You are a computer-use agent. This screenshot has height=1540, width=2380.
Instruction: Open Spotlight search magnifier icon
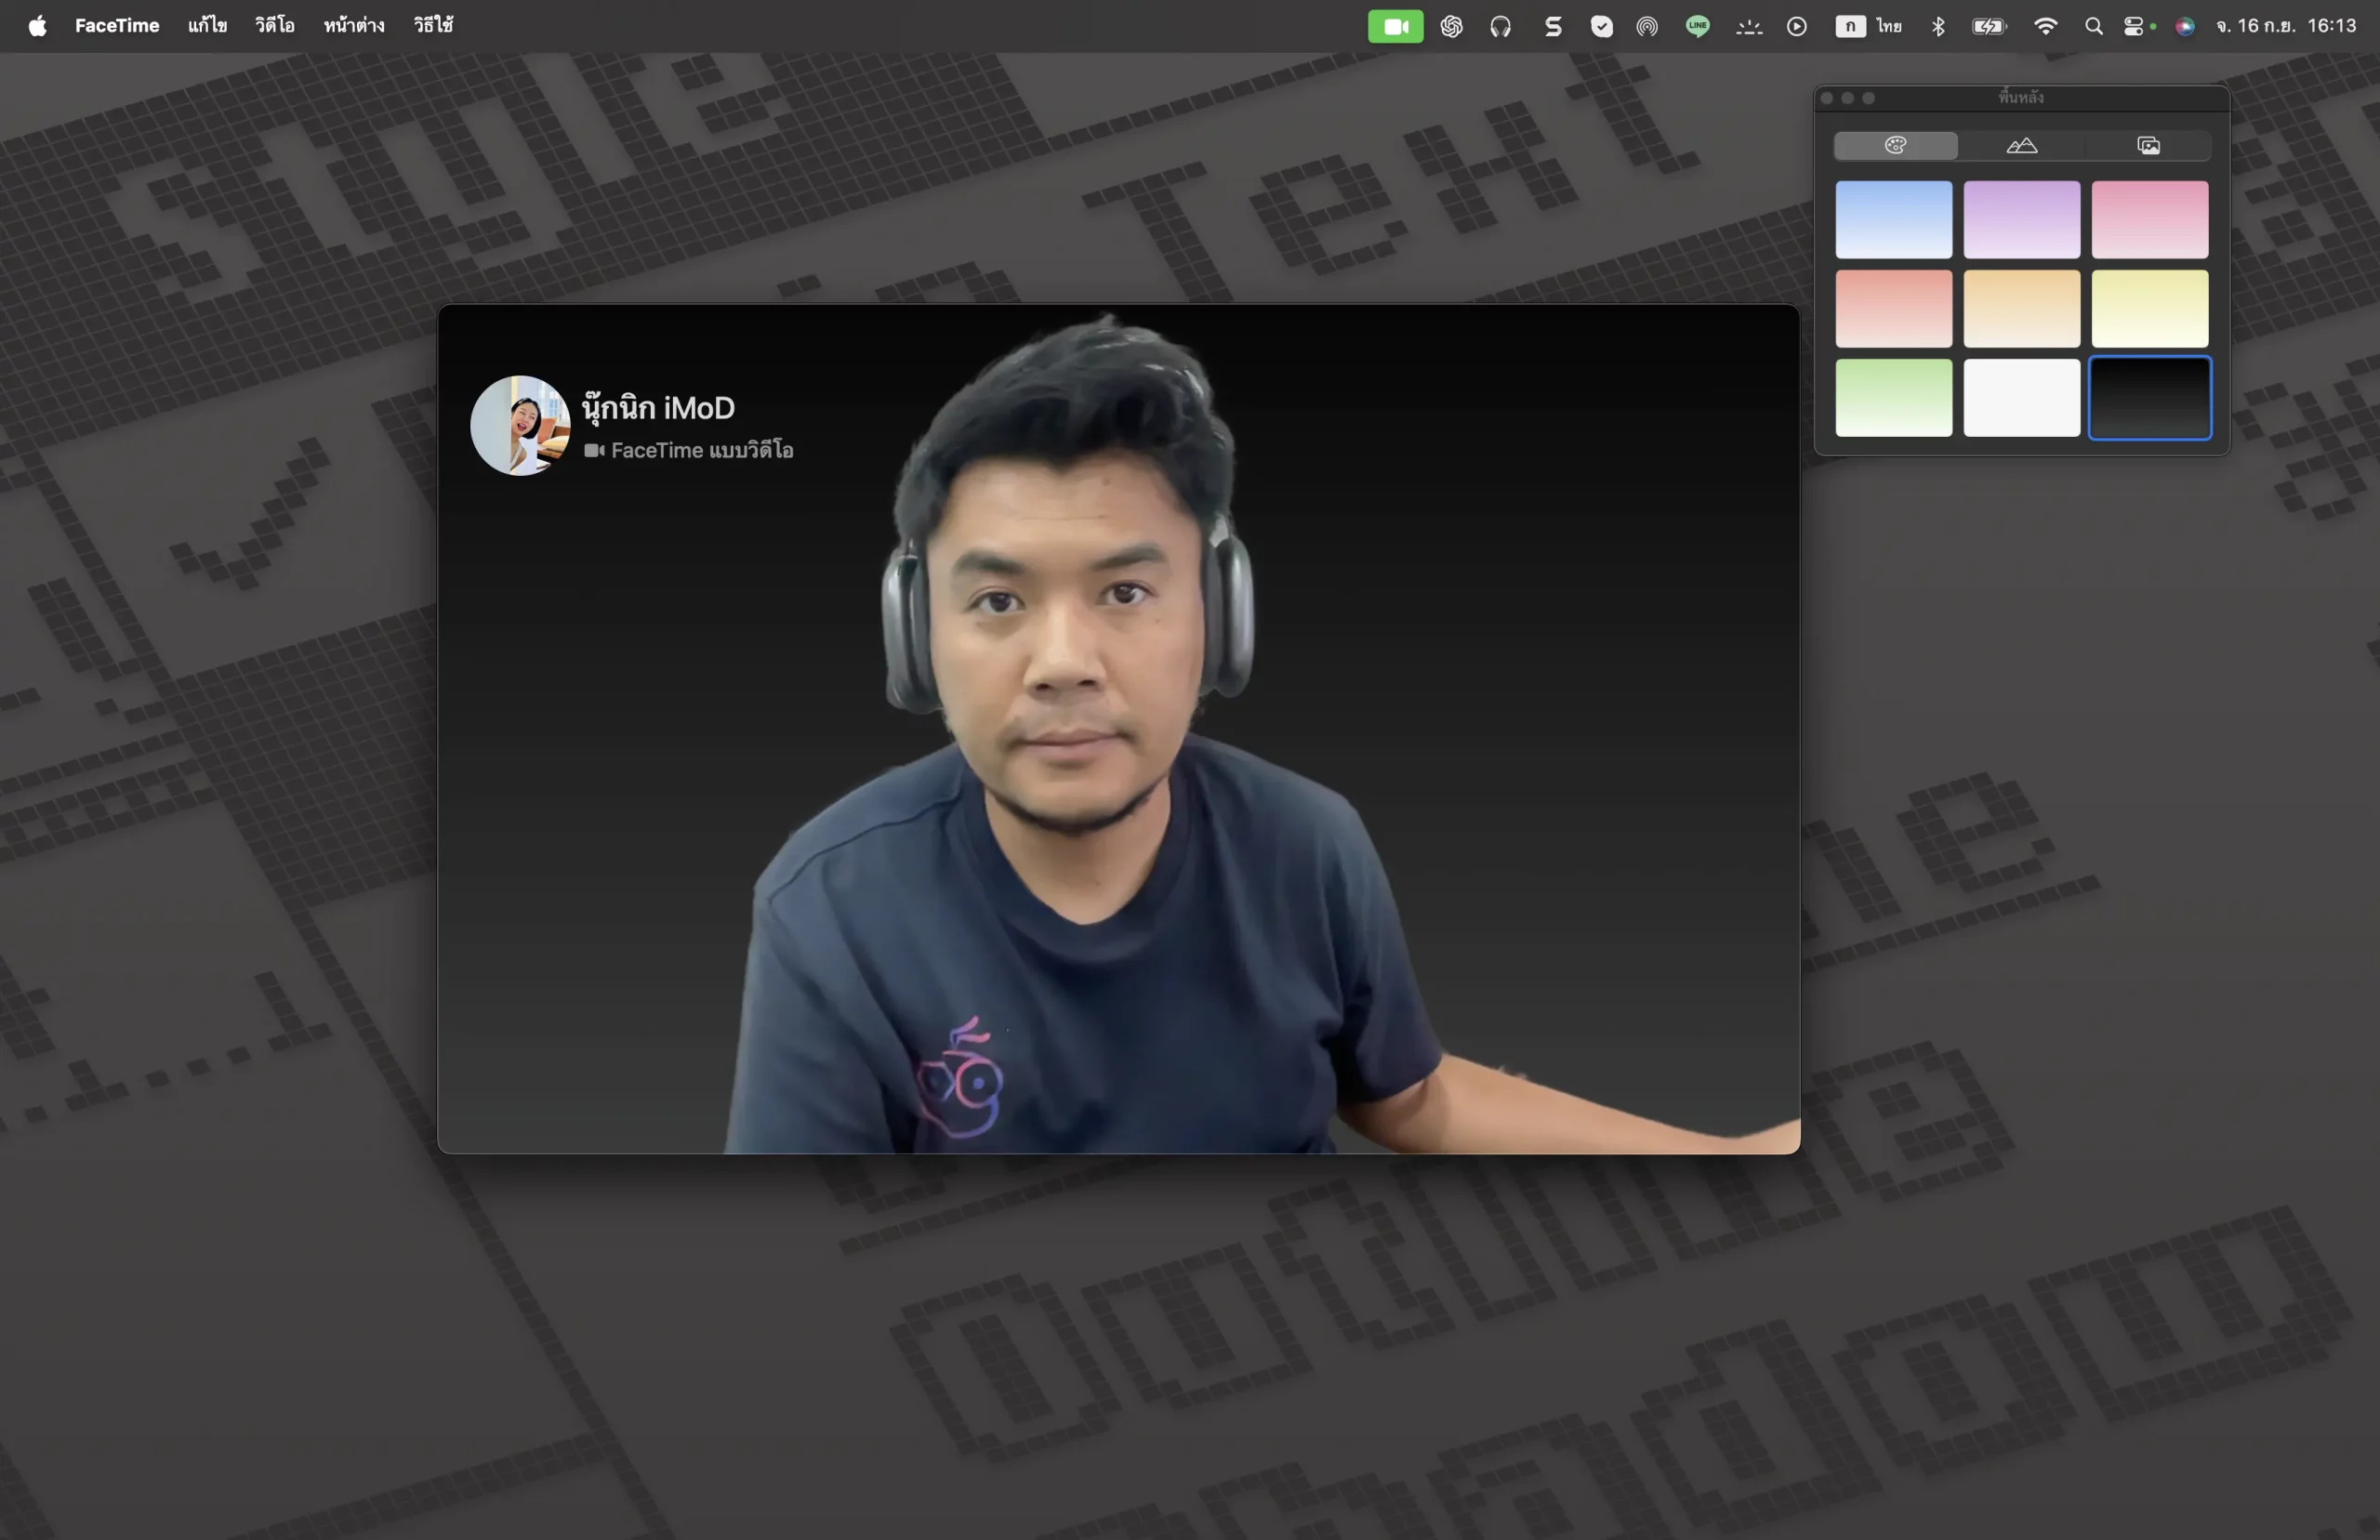coord(2093,27)
